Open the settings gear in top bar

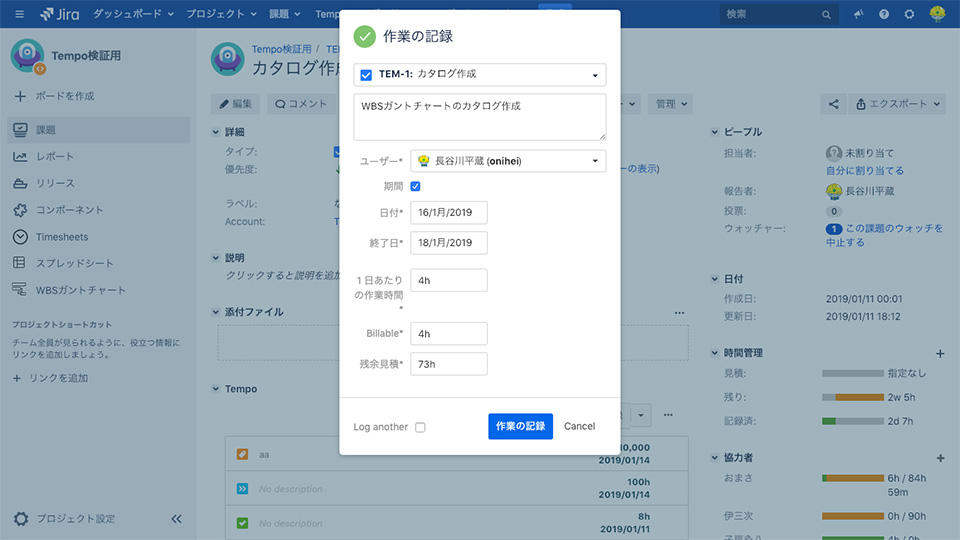tap(909, 14)
